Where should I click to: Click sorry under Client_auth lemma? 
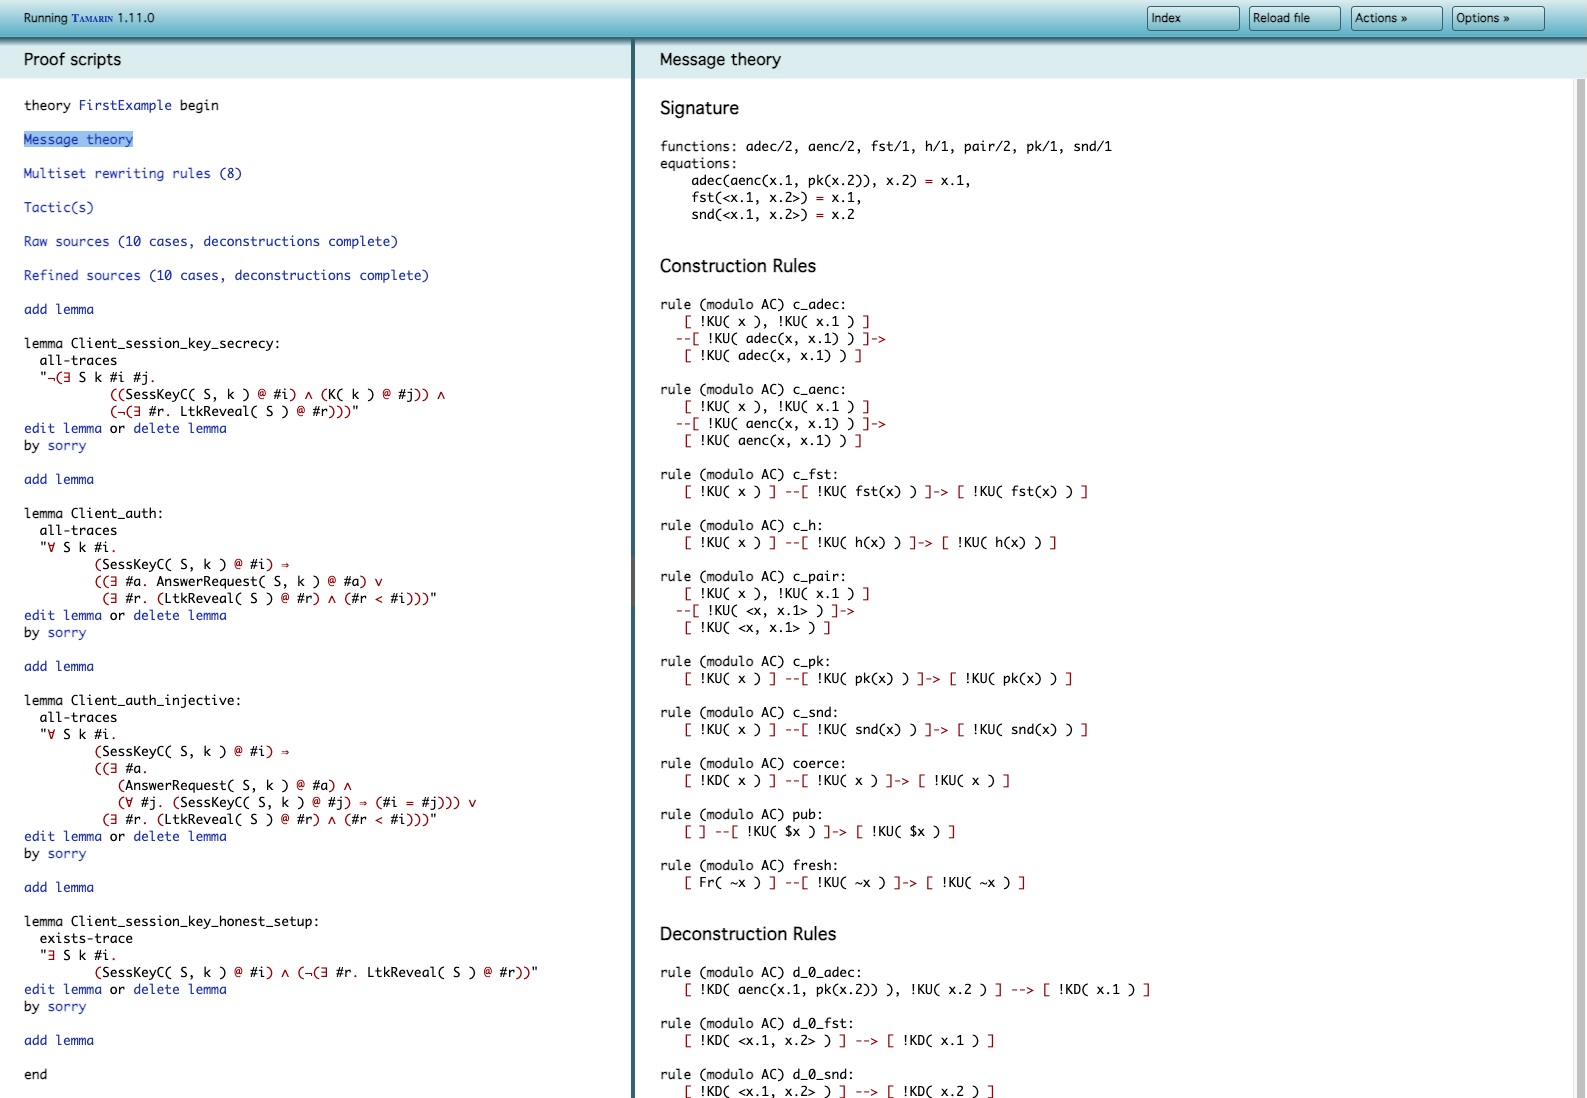(x=67, y=632)
